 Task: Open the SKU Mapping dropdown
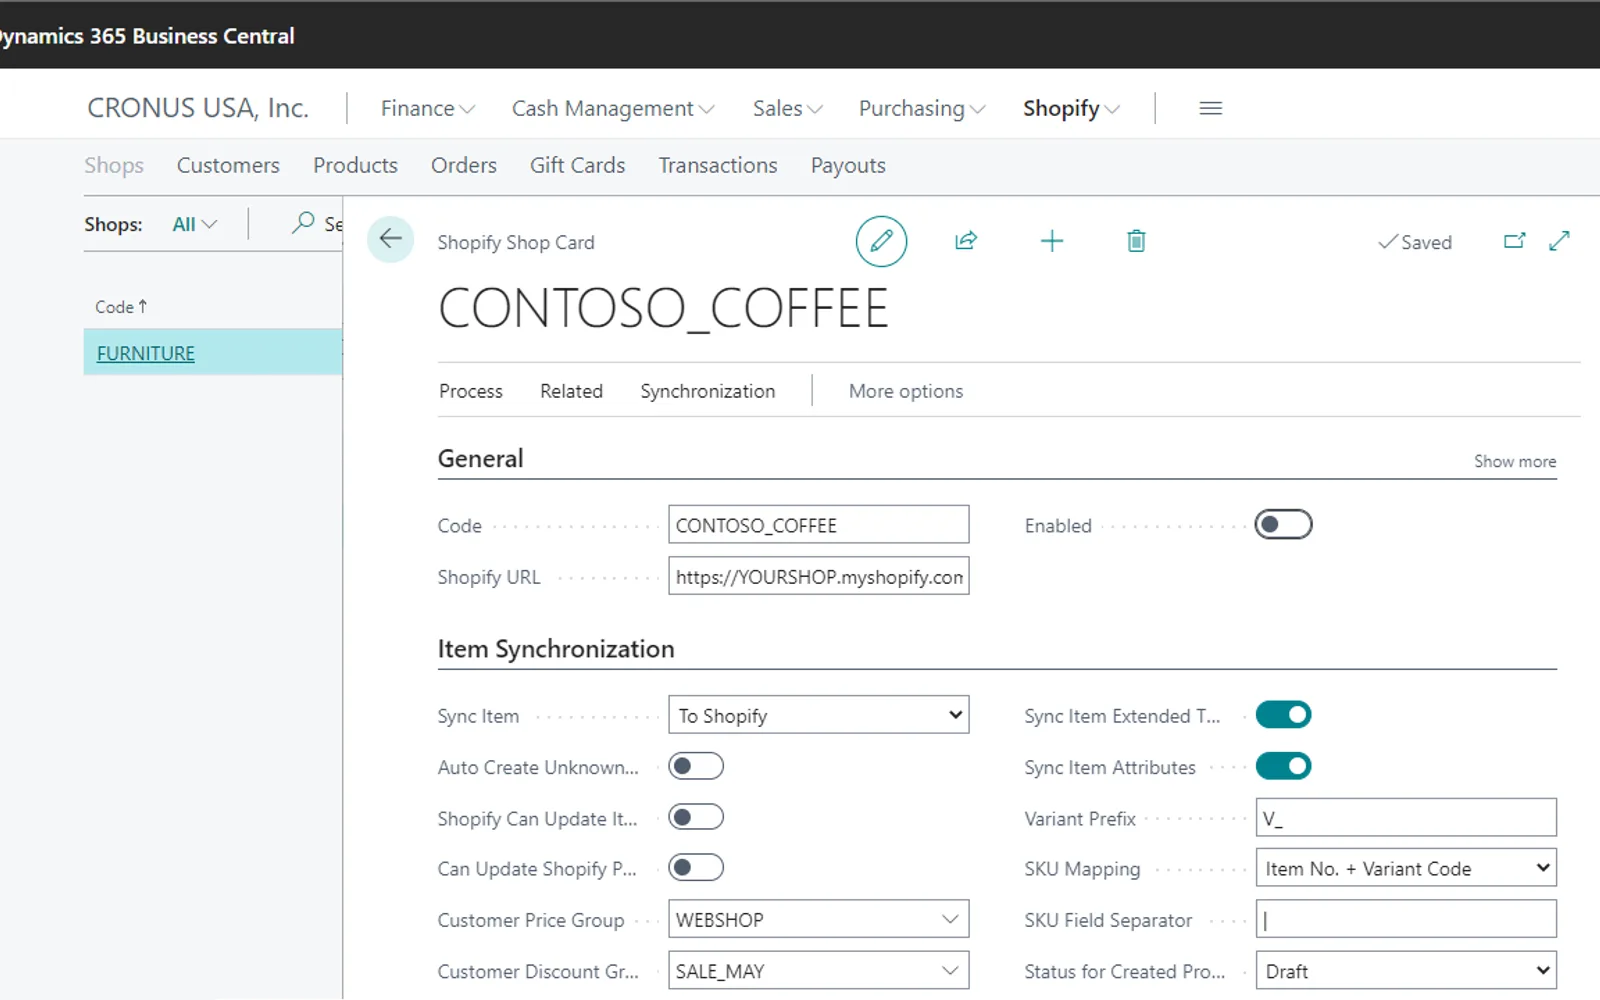tap(1406, 868)
